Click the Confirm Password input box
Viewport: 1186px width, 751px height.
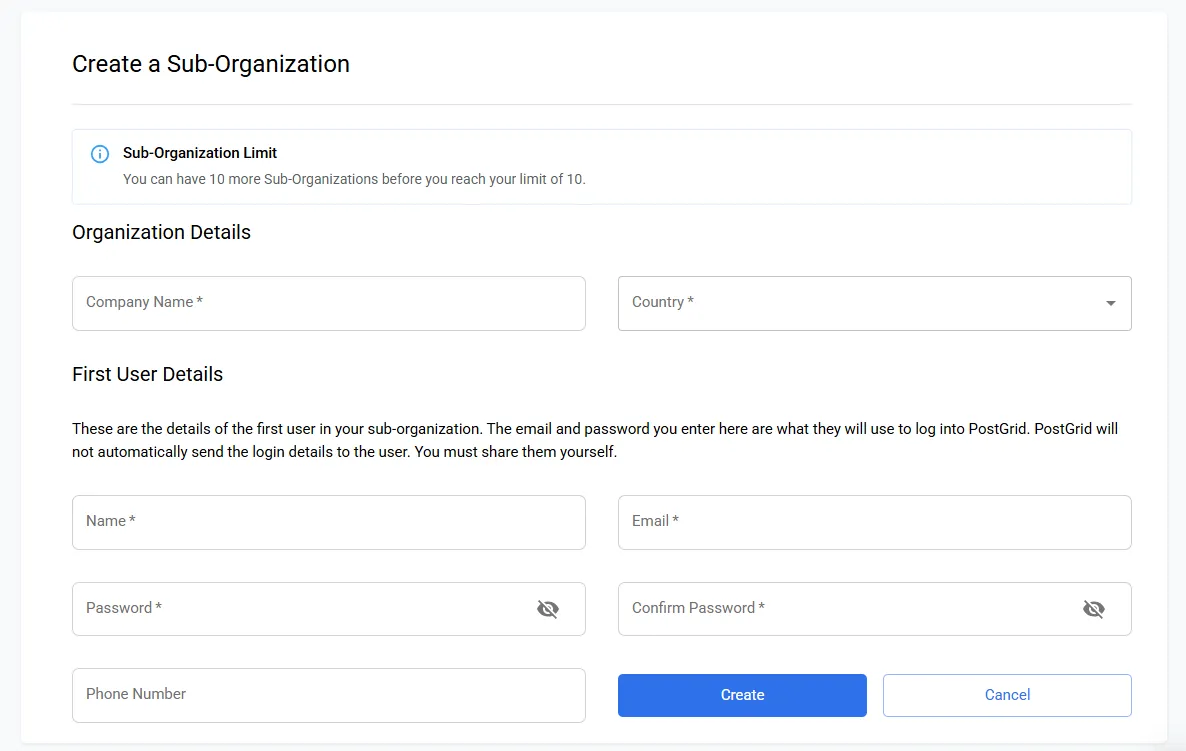coord(850,609)
